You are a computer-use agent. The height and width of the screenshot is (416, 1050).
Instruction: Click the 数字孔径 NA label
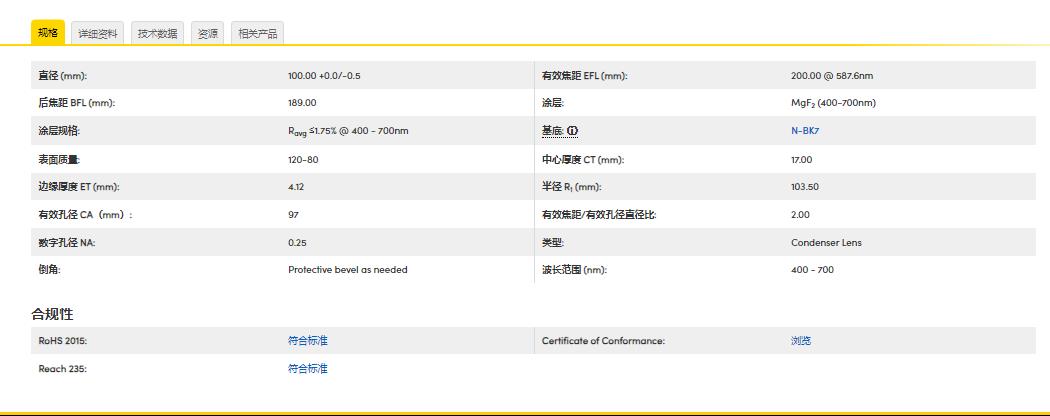click(67, 242)
